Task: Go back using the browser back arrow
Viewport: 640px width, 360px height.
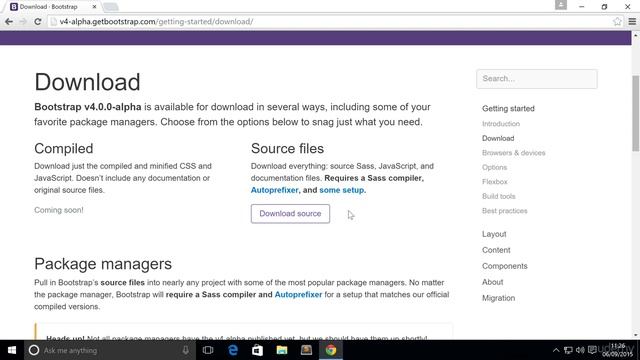Action: (9, 22)
